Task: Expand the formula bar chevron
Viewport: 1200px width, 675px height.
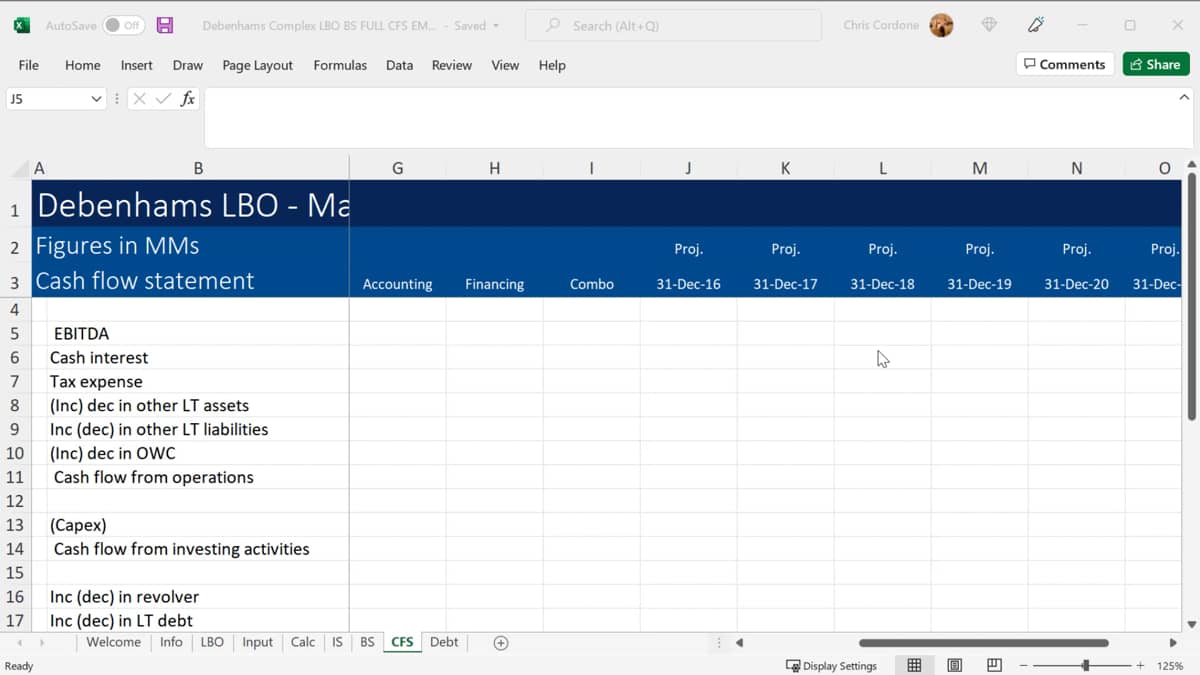Action: [1184, 98]
